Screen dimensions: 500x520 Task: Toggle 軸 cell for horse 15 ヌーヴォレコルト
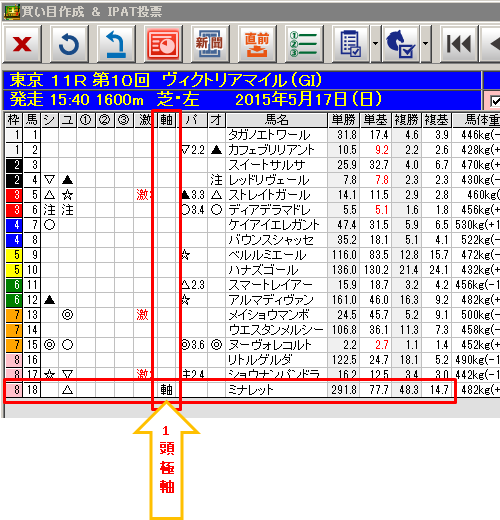166,345
